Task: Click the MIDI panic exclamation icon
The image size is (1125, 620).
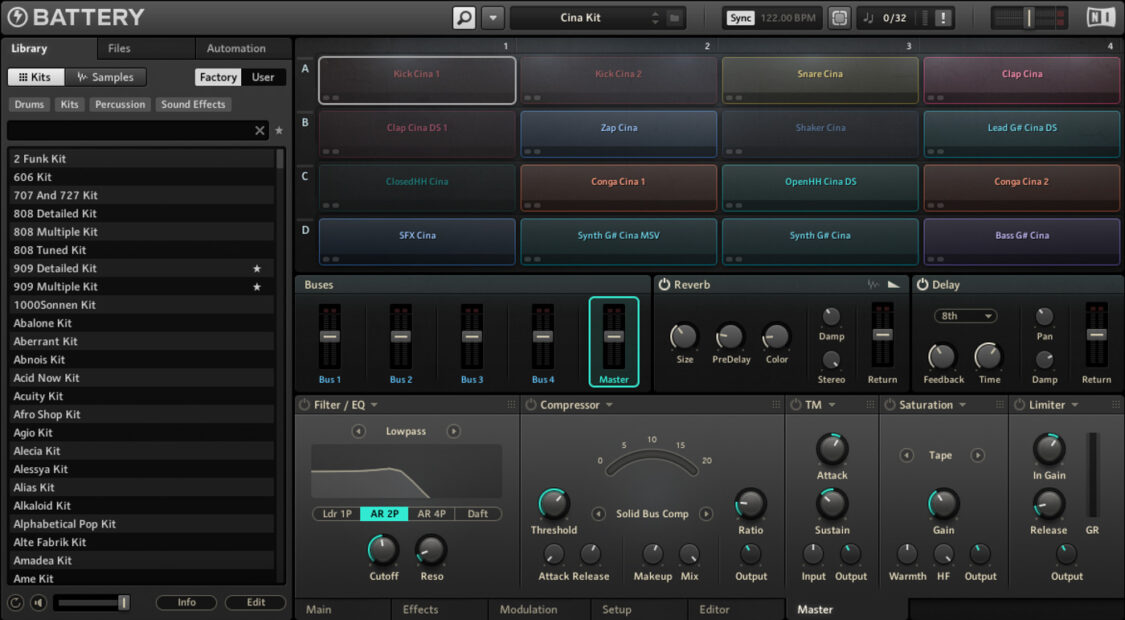Action: (x=942, y=17)
